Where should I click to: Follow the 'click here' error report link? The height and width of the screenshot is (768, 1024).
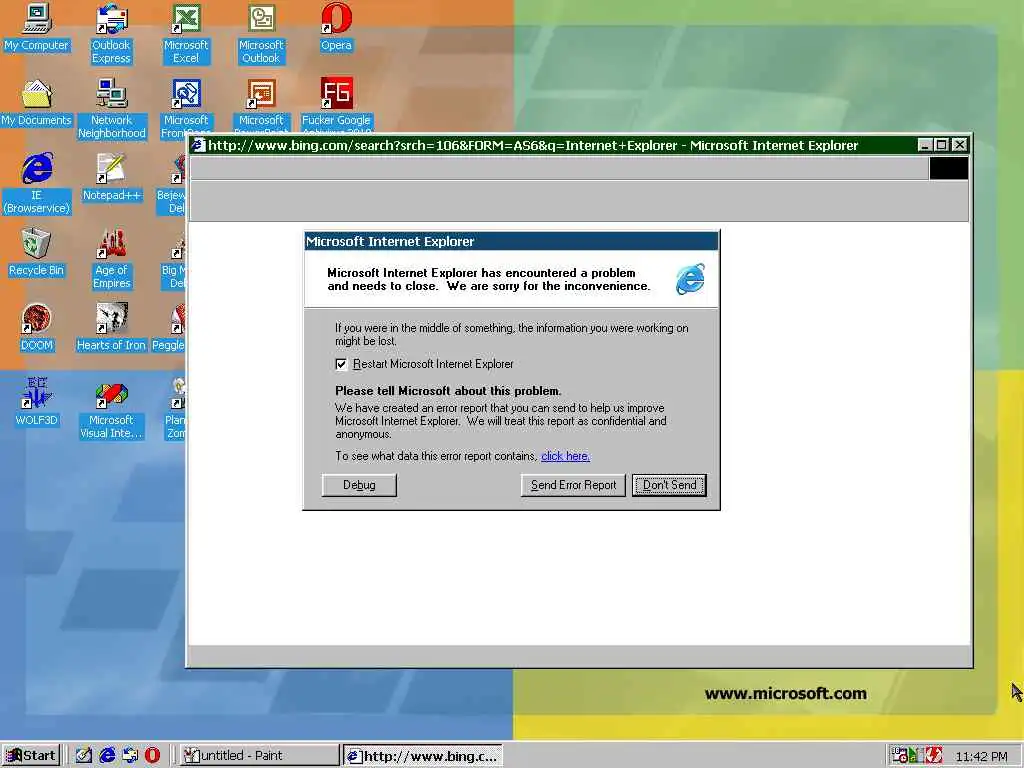point(566,456)
